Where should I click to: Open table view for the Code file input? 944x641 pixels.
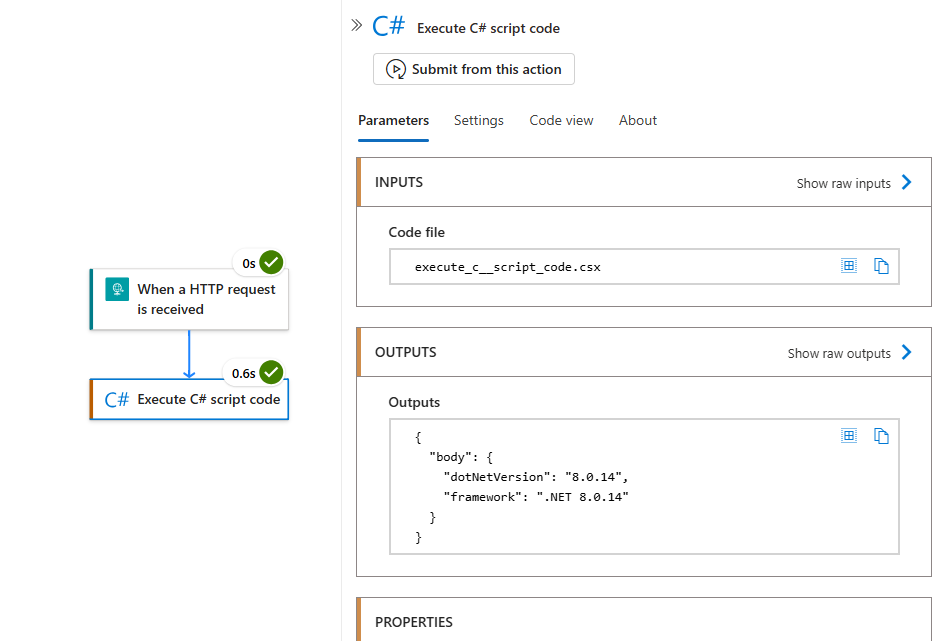coord(849,265)
